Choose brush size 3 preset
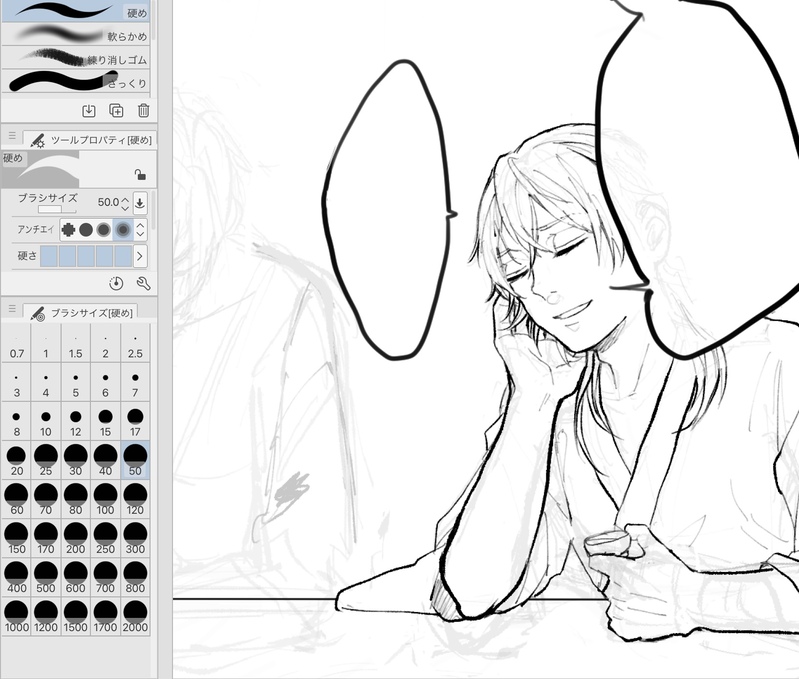799x679 pixels. (16, 383)
